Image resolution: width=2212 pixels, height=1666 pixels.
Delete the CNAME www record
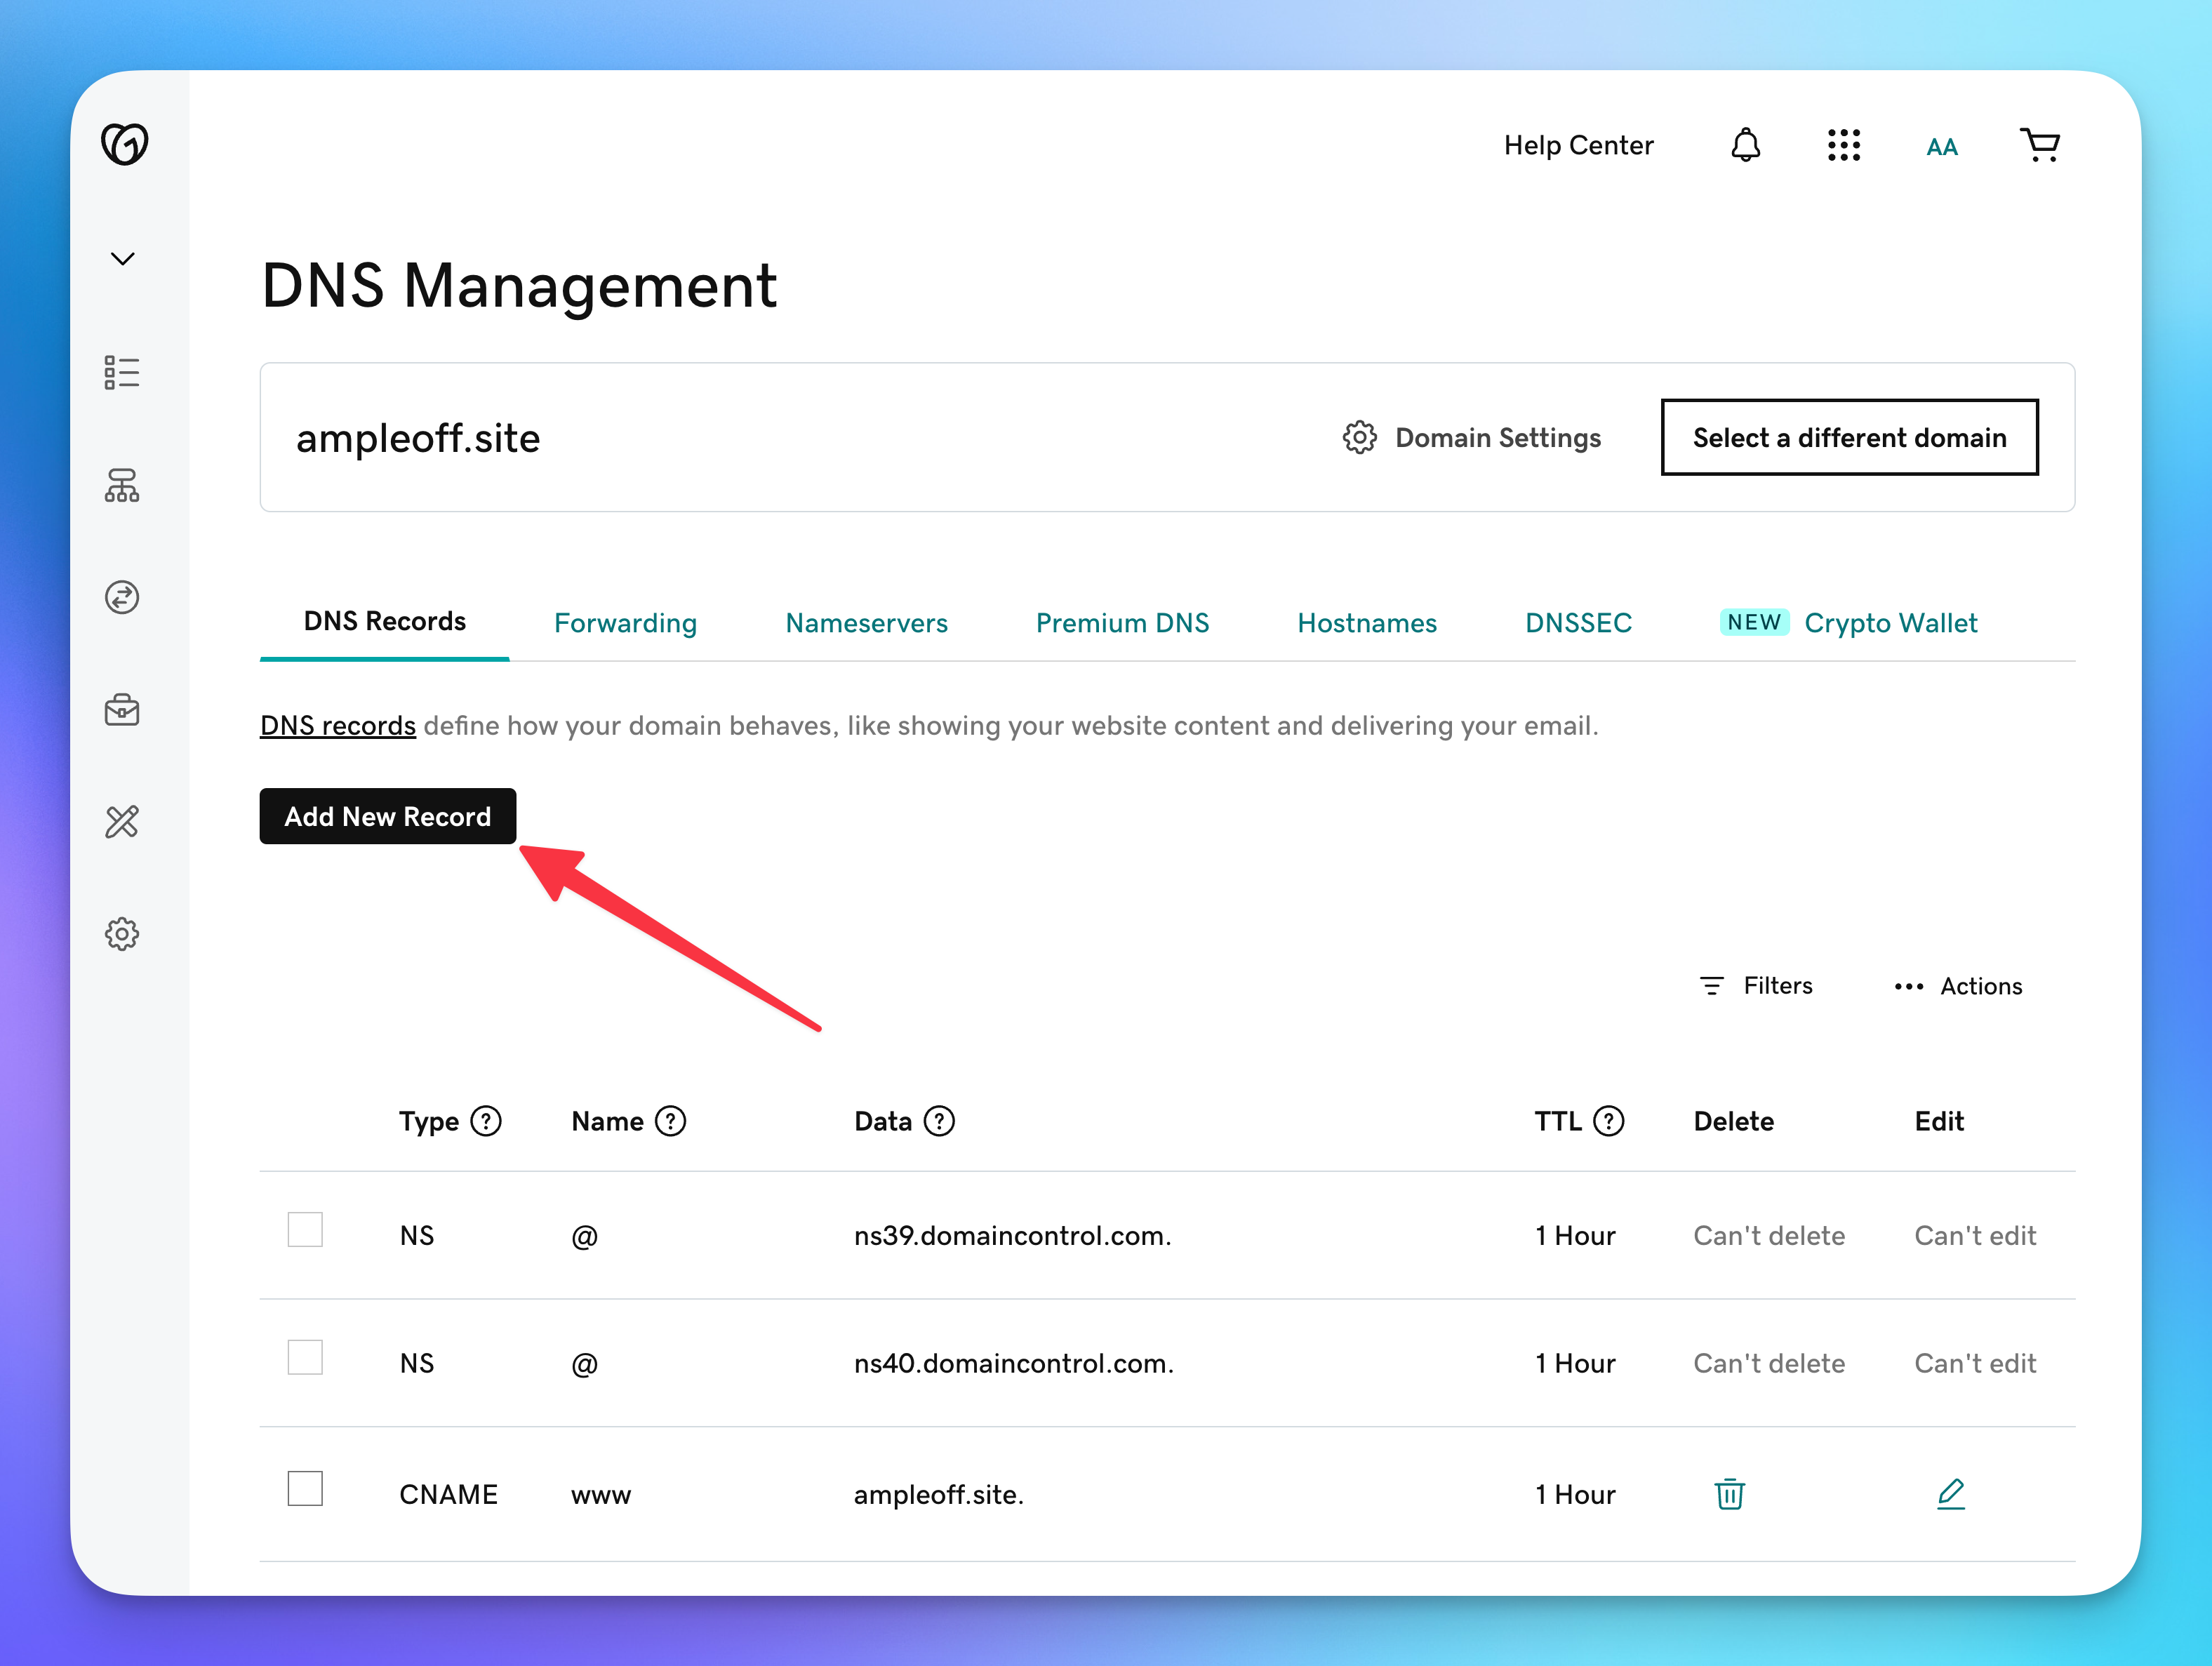coord(1729,1494)
